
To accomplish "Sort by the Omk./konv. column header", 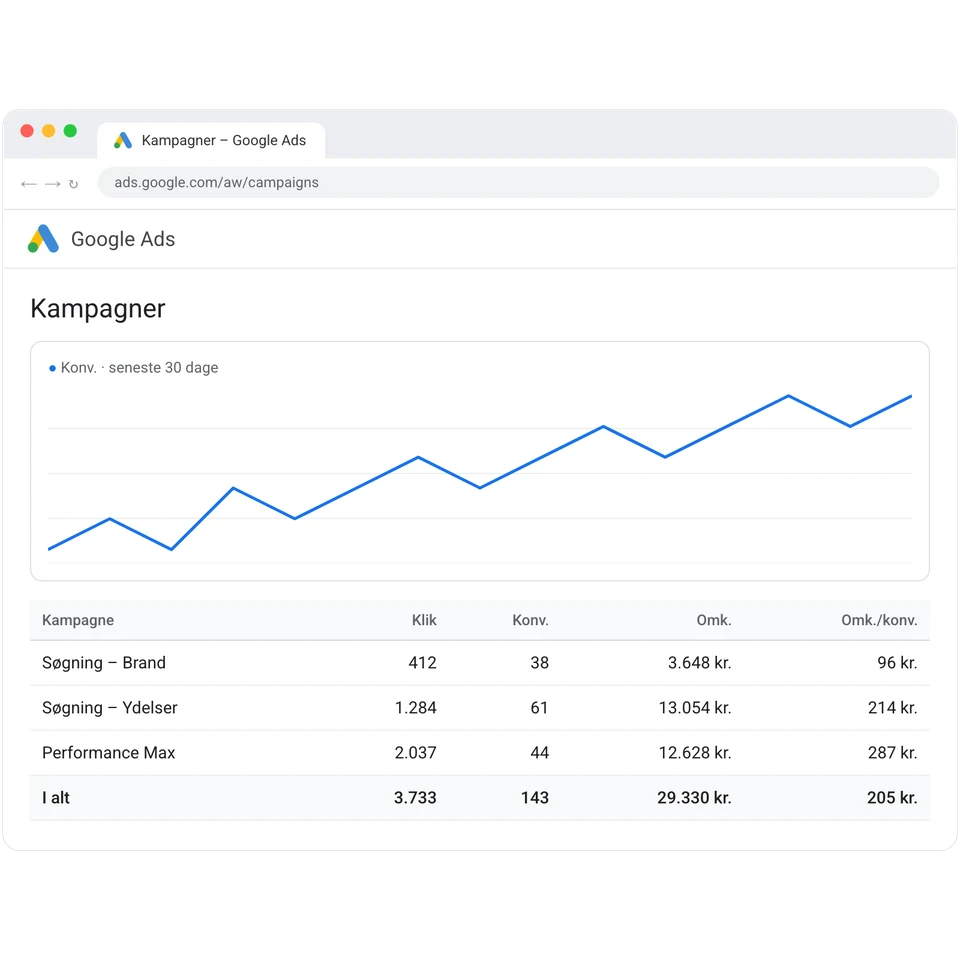I will tap(879, 620).
